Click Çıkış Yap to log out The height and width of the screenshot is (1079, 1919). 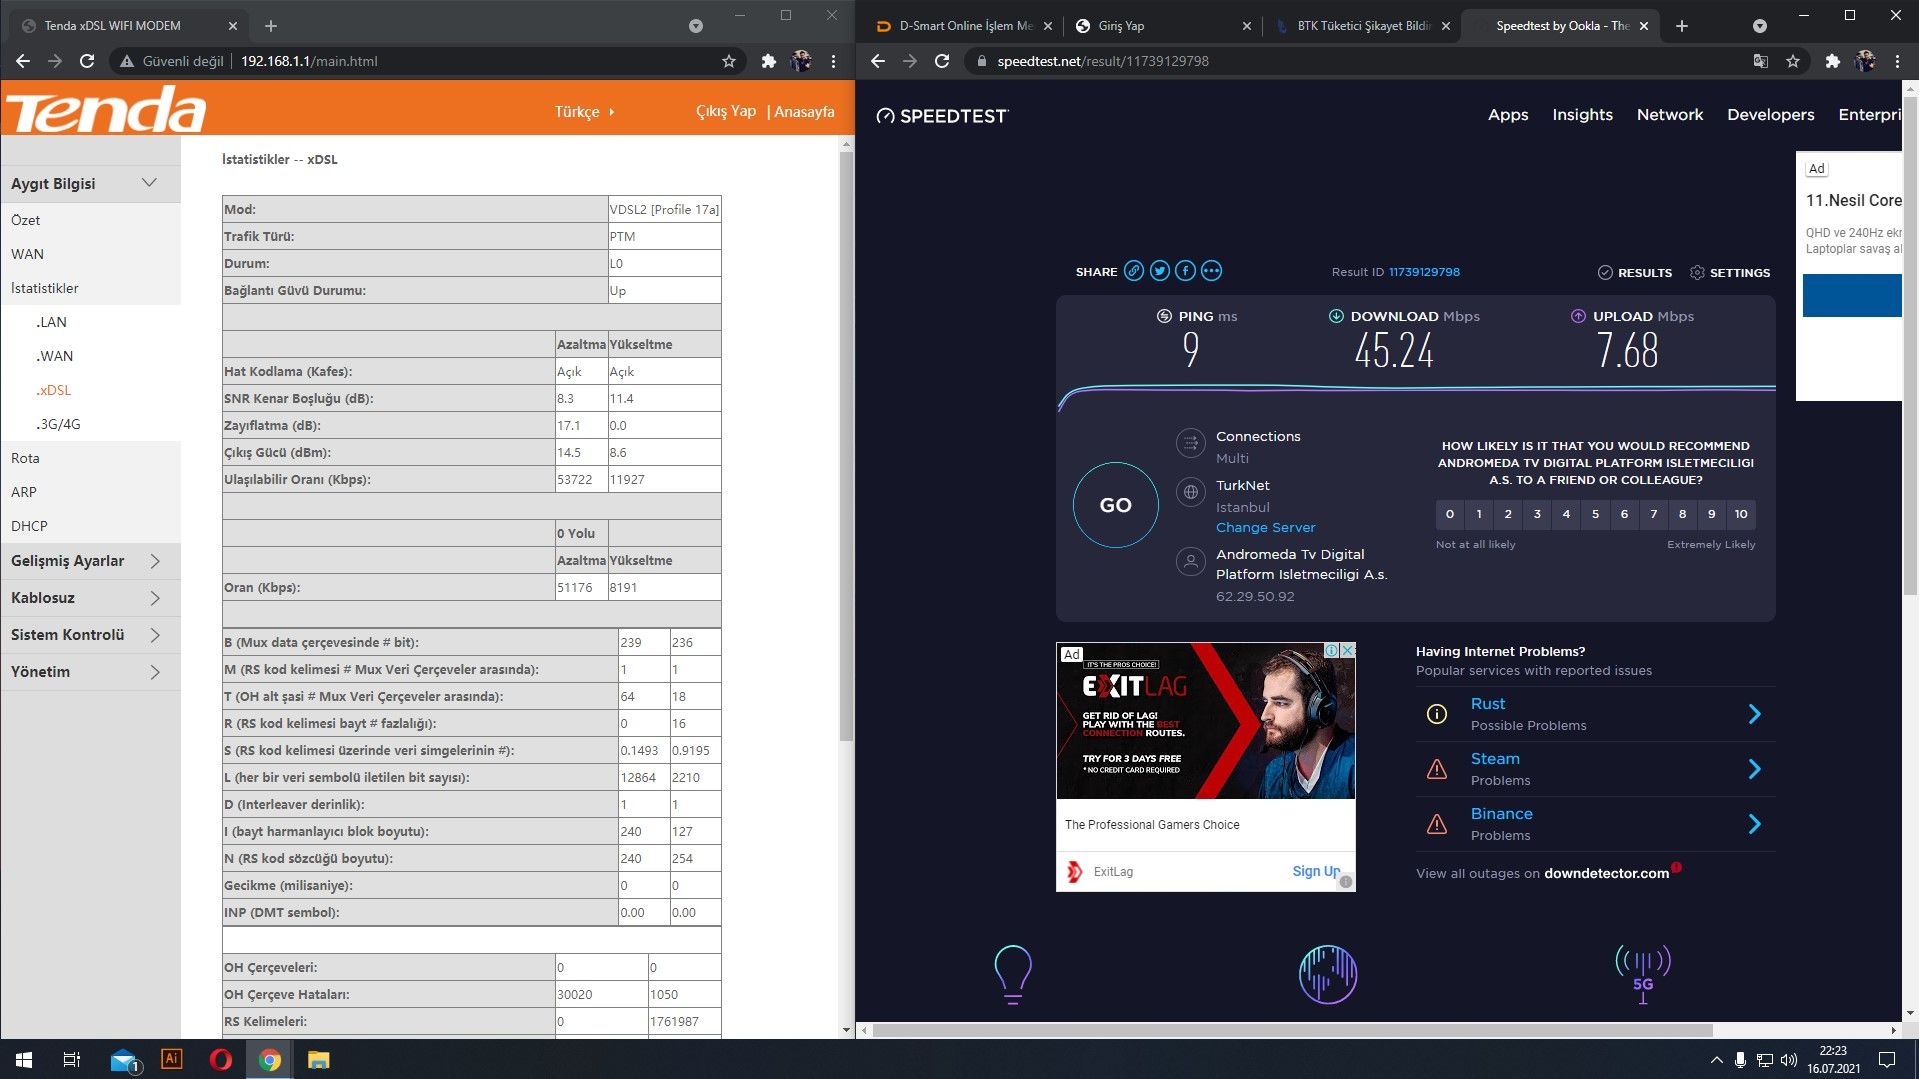coord(726,111)
